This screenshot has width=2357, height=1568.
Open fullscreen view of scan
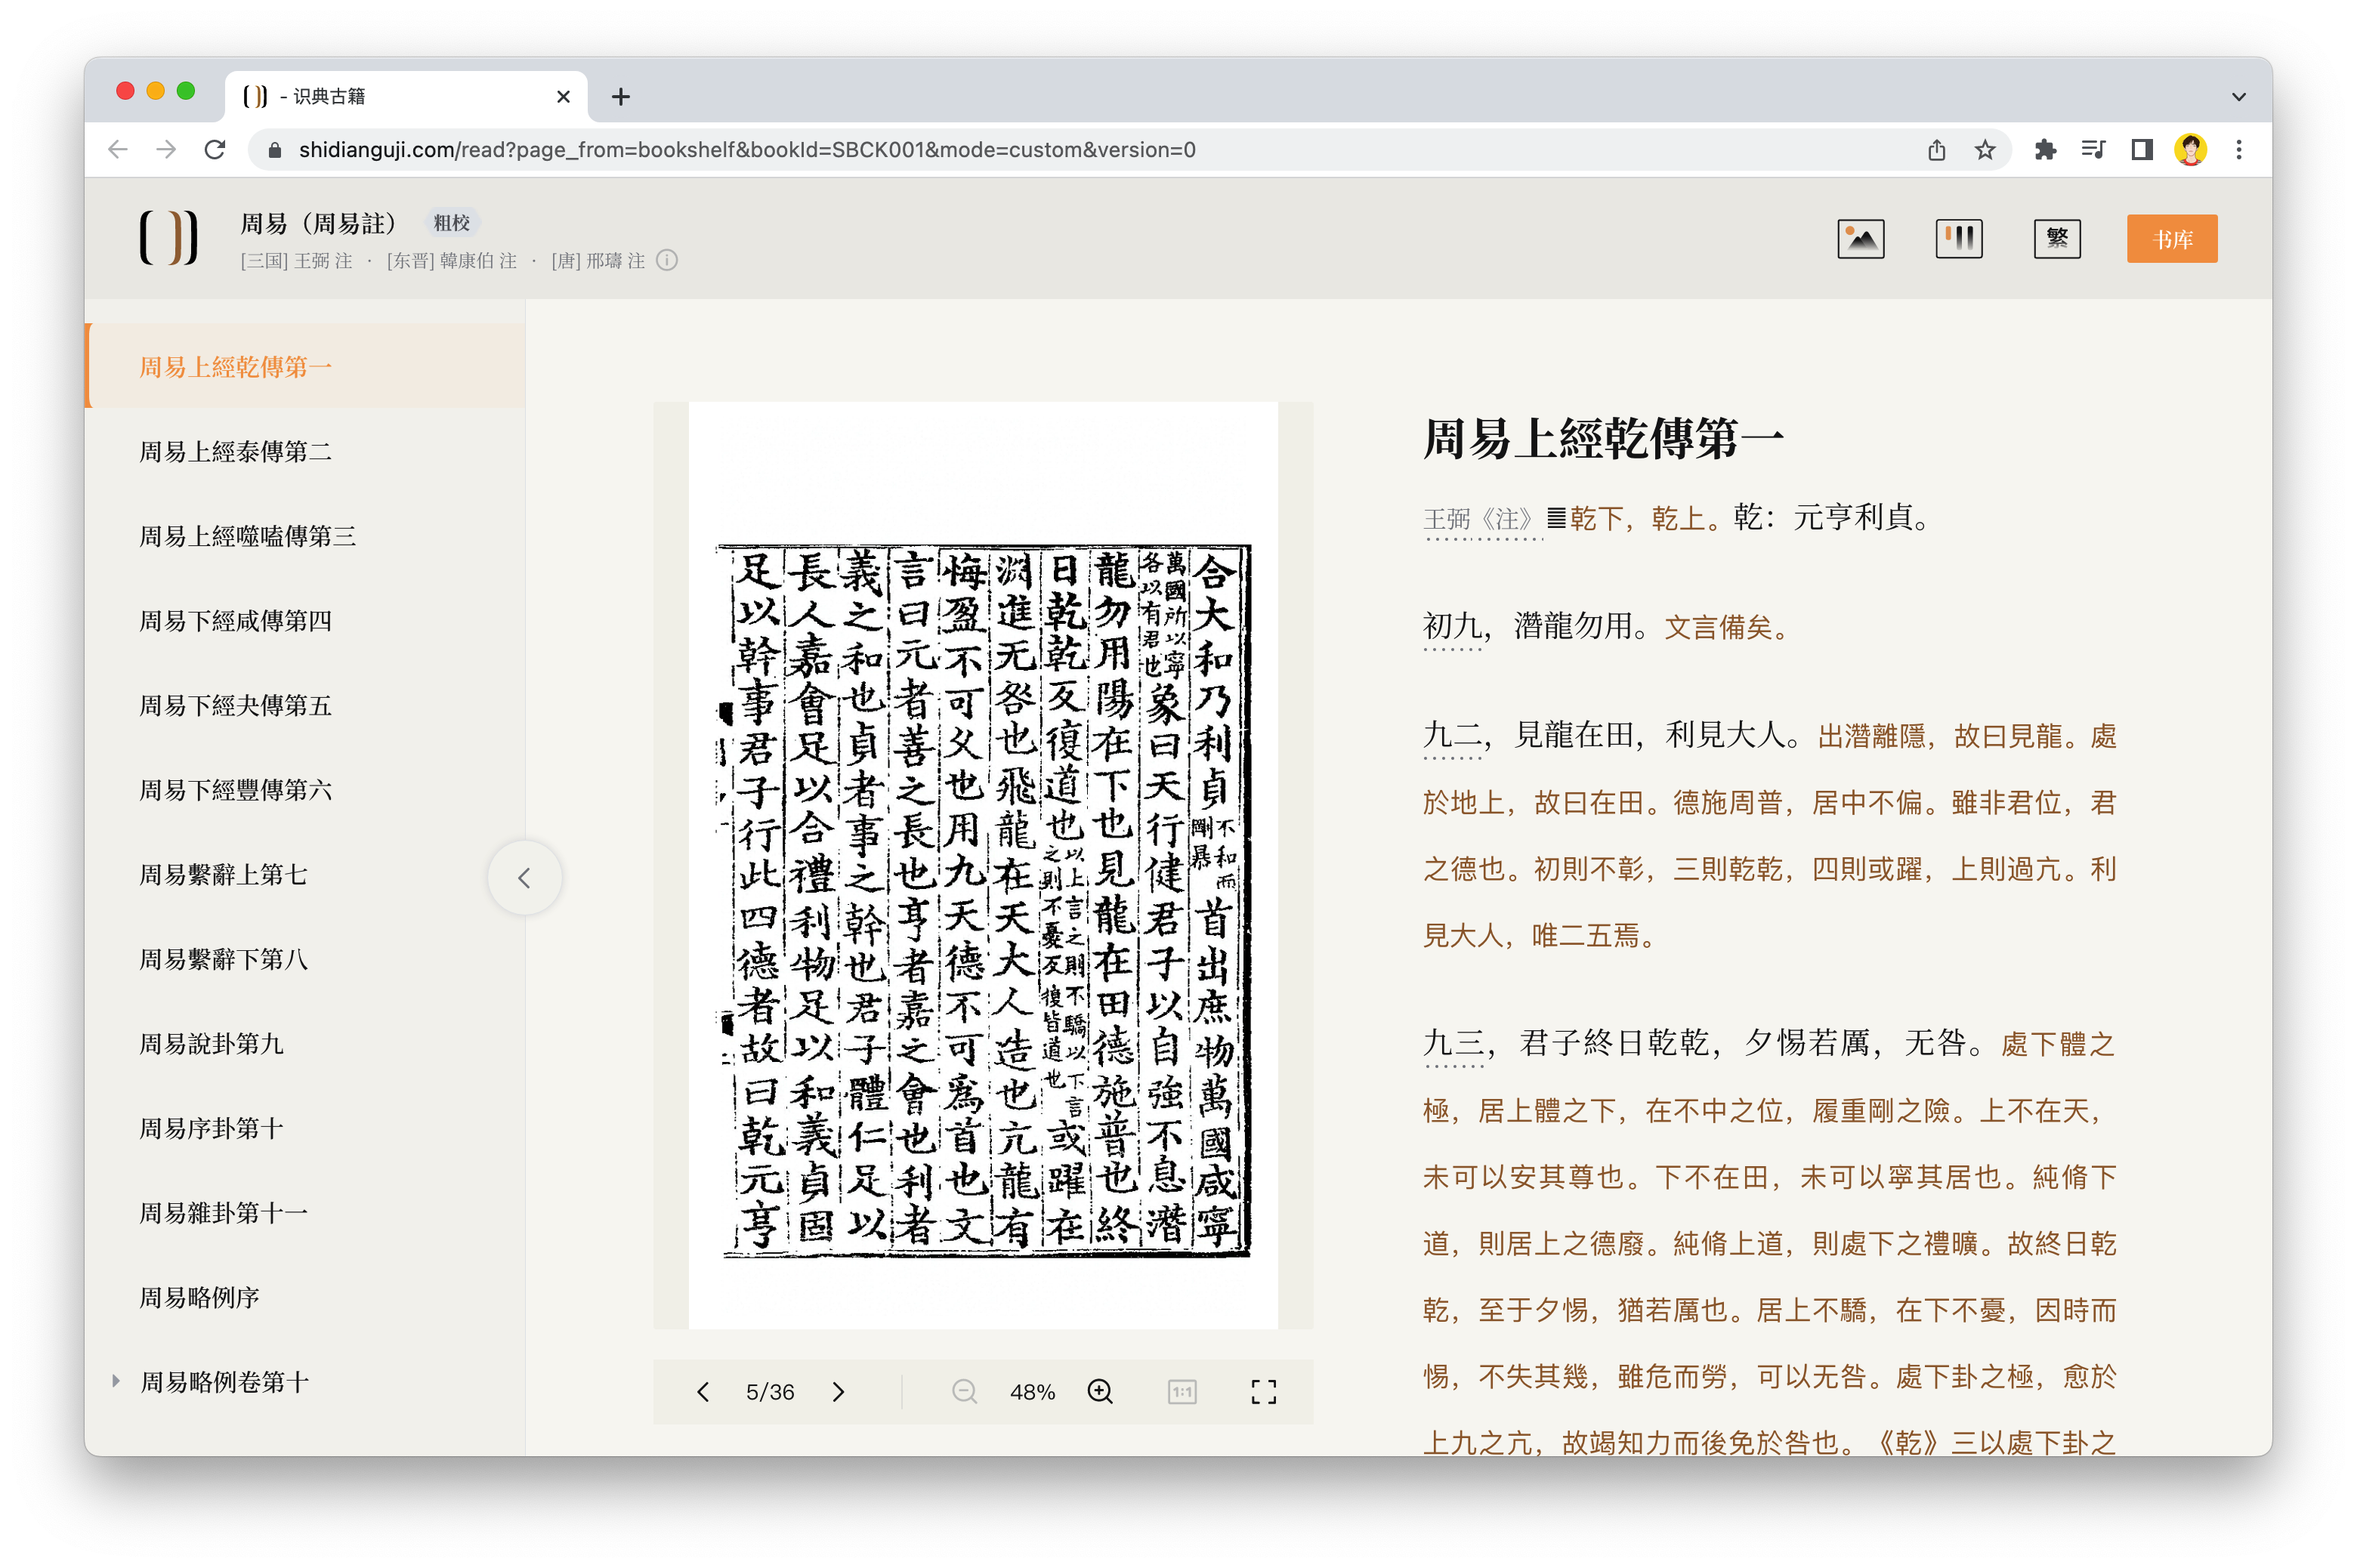point(1263,1391)
